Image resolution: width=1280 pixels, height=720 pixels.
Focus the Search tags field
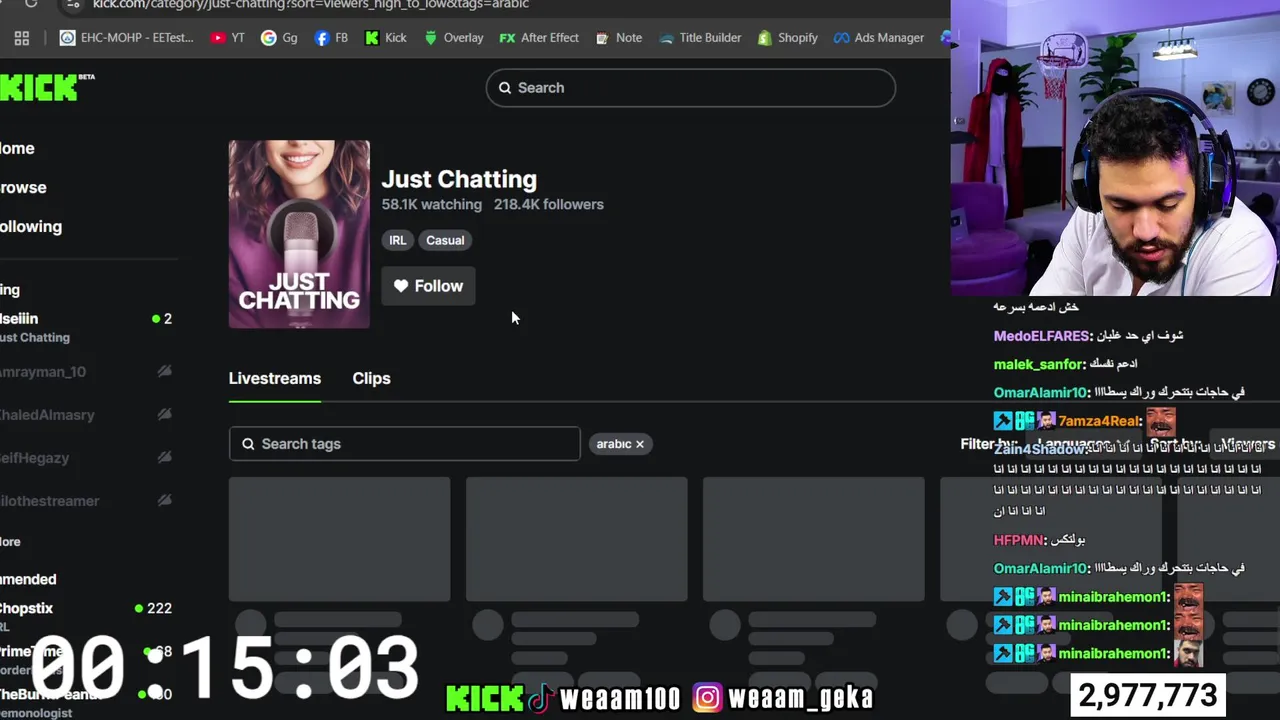[x=404, y=444]
